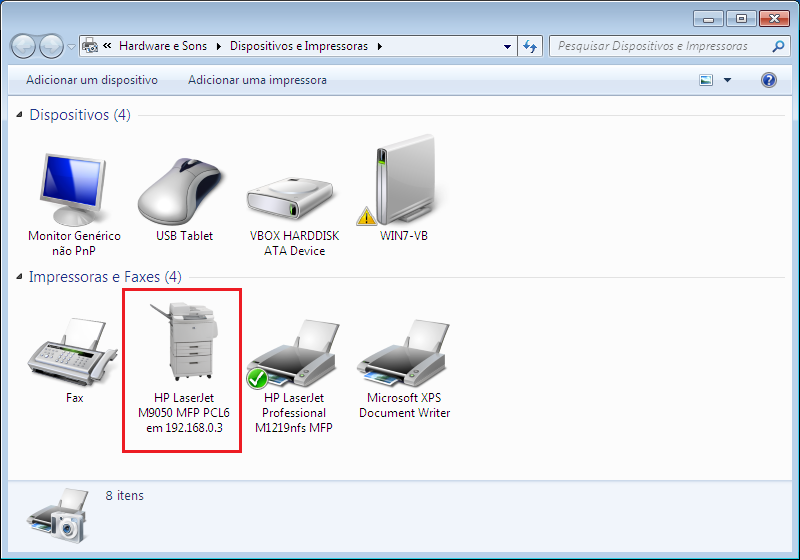Viewport: 800px width, 560px height.
Task: Click the Forward navigation arrow
Action: click(51, 46)
